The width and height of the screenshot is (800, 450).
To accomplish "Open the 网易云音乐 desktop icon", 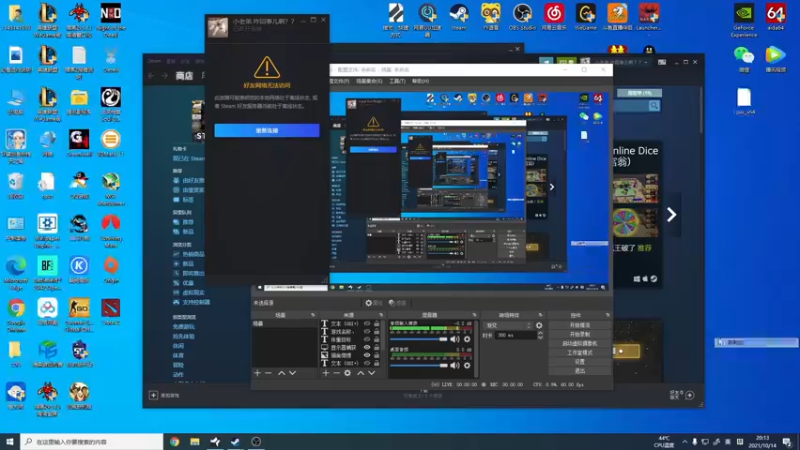I will pos(554,17).
